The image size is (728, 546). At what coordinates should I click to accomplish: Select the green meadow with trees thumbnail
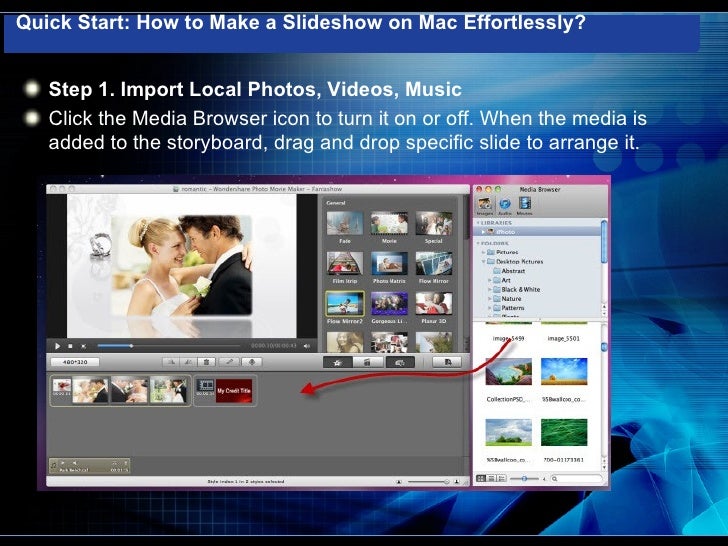pos(508,432)
